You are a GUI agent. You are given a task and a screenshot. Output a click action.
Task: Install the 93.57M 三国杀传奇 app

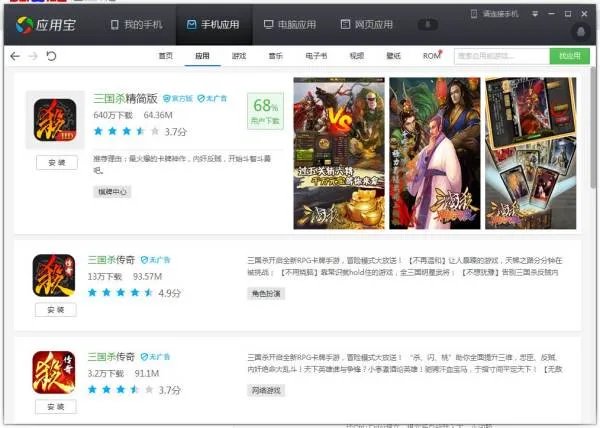coord(55,310)
